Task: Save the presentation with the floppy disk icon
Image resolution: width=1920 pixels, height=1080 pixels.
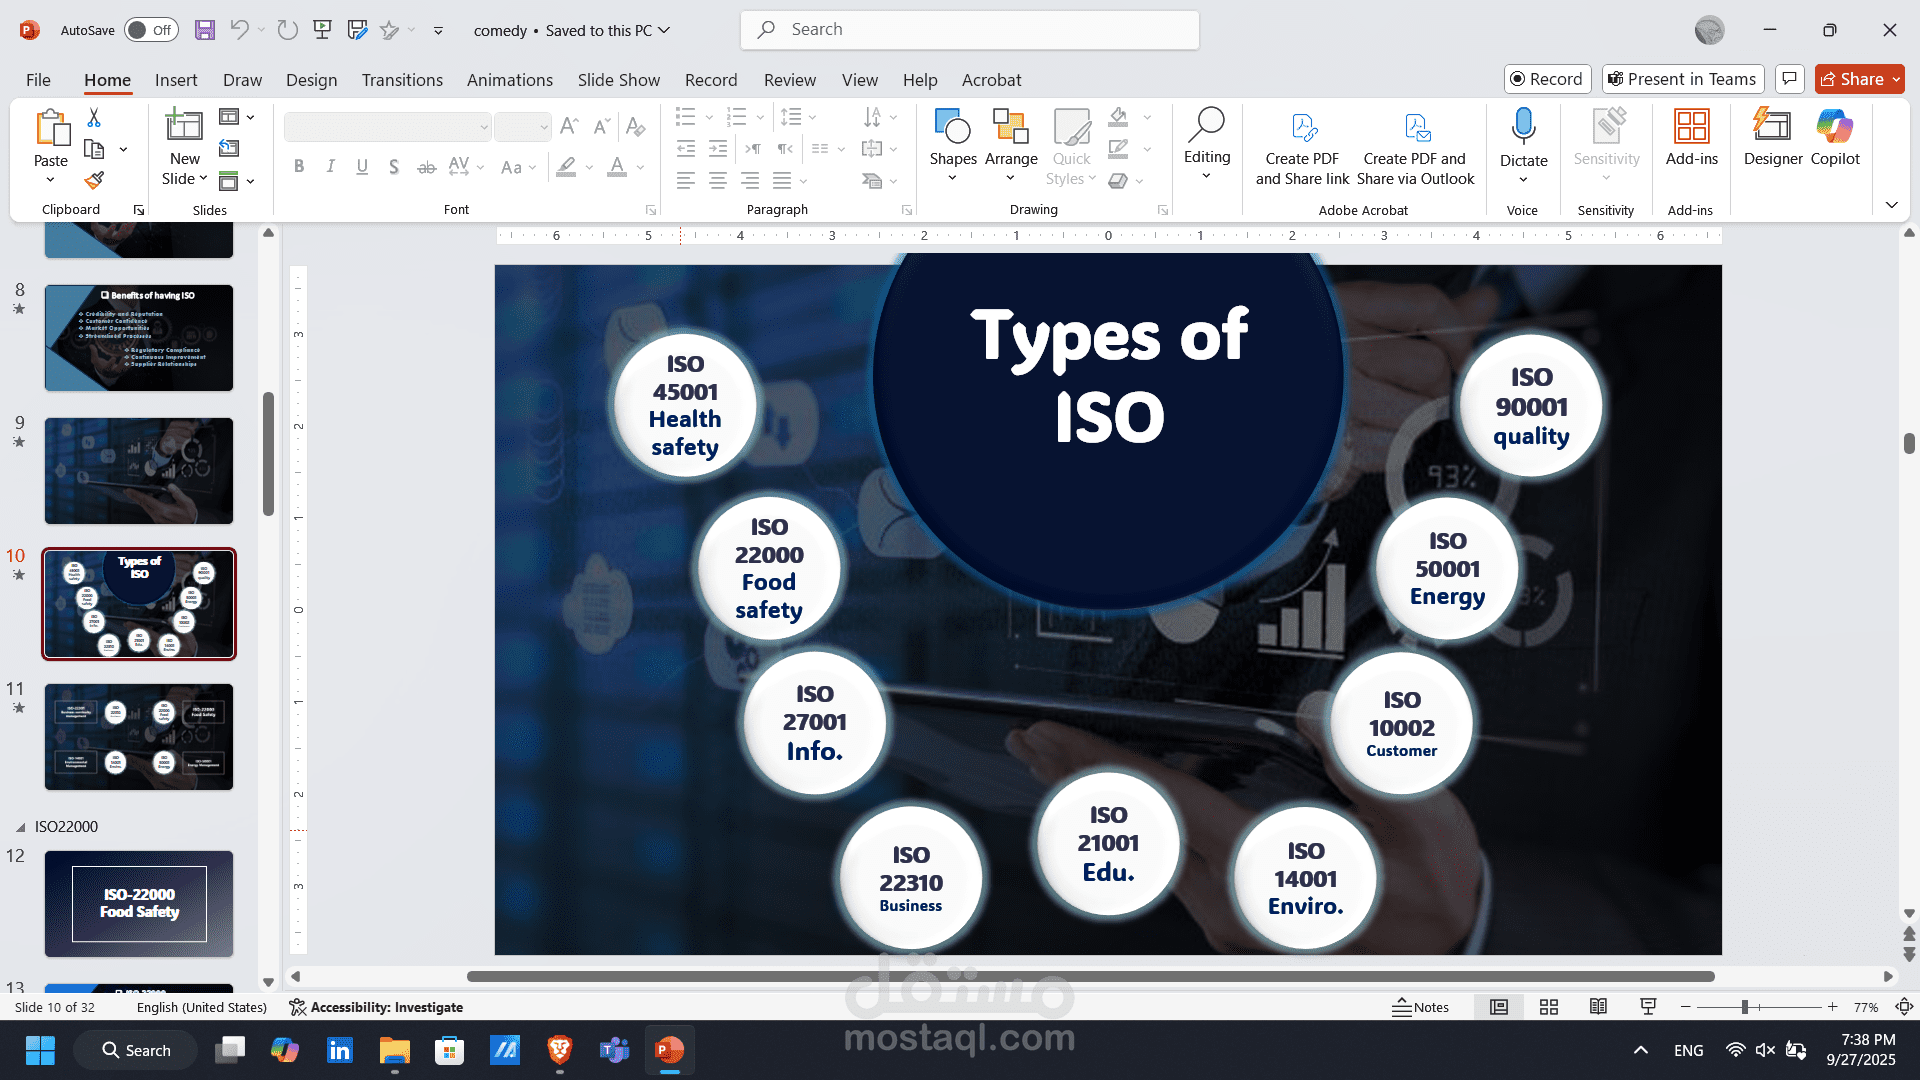Action: pos(205,30)
